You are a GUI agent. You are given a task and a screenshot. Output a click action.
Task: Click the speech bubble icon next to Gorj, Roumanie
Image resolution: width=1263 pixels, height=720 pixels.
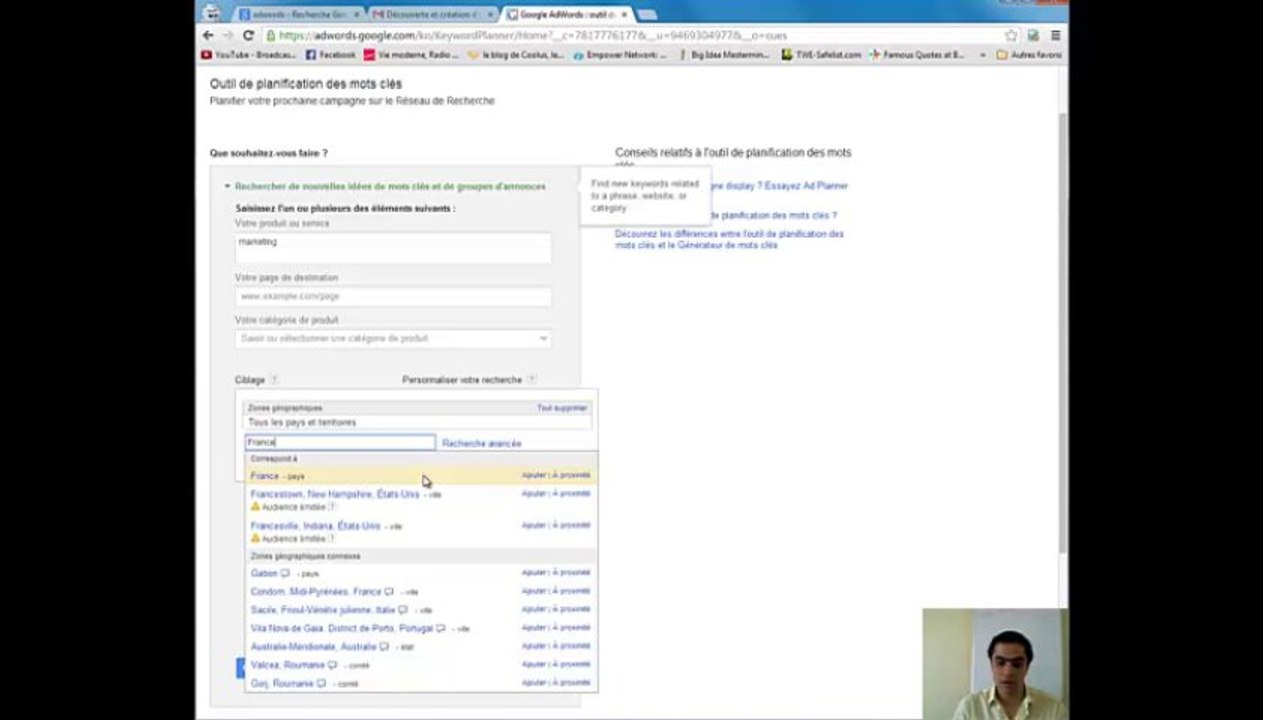321,683
